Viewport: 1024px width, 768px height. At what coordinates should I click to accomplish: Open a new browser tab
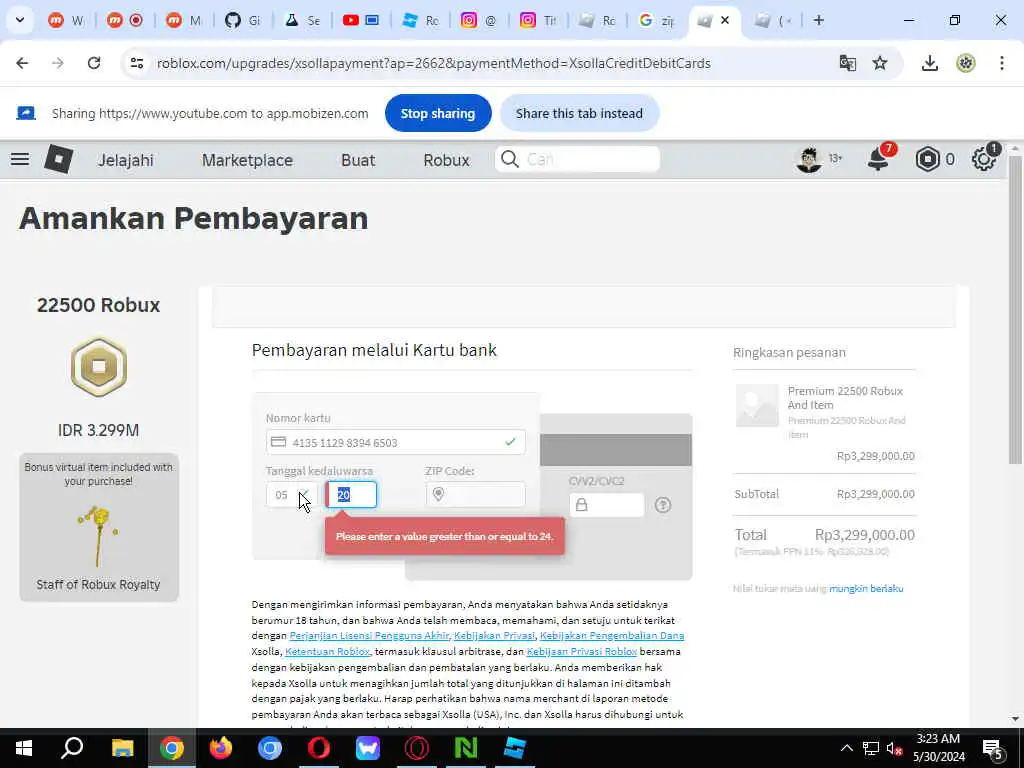pos(819,20)
